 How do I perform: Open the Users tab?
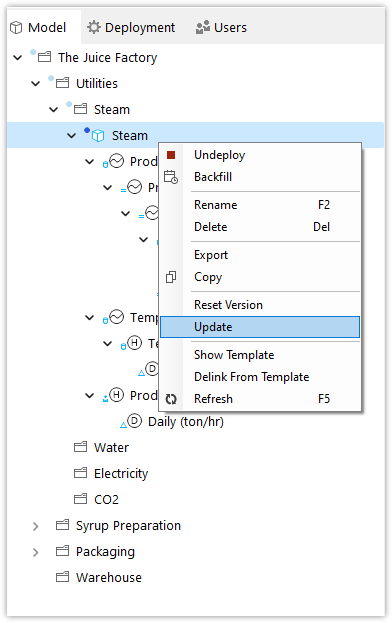coord(221,27)
